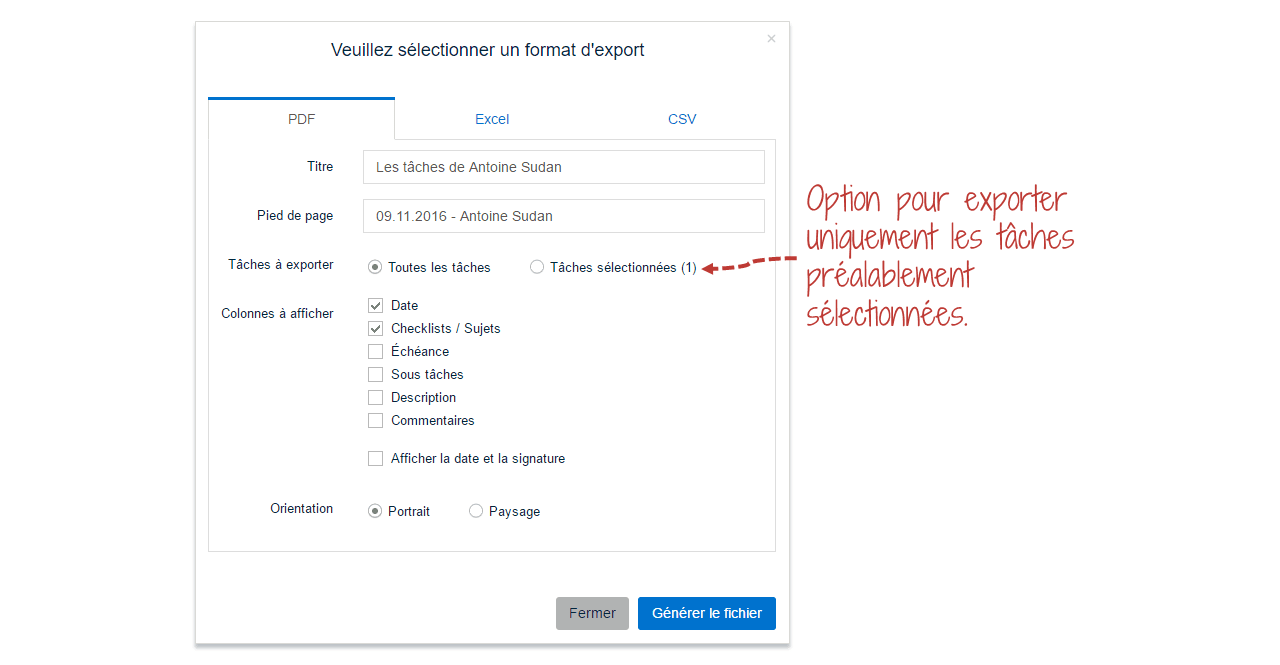Click the Colonnes à afficher label

[277, 313]
